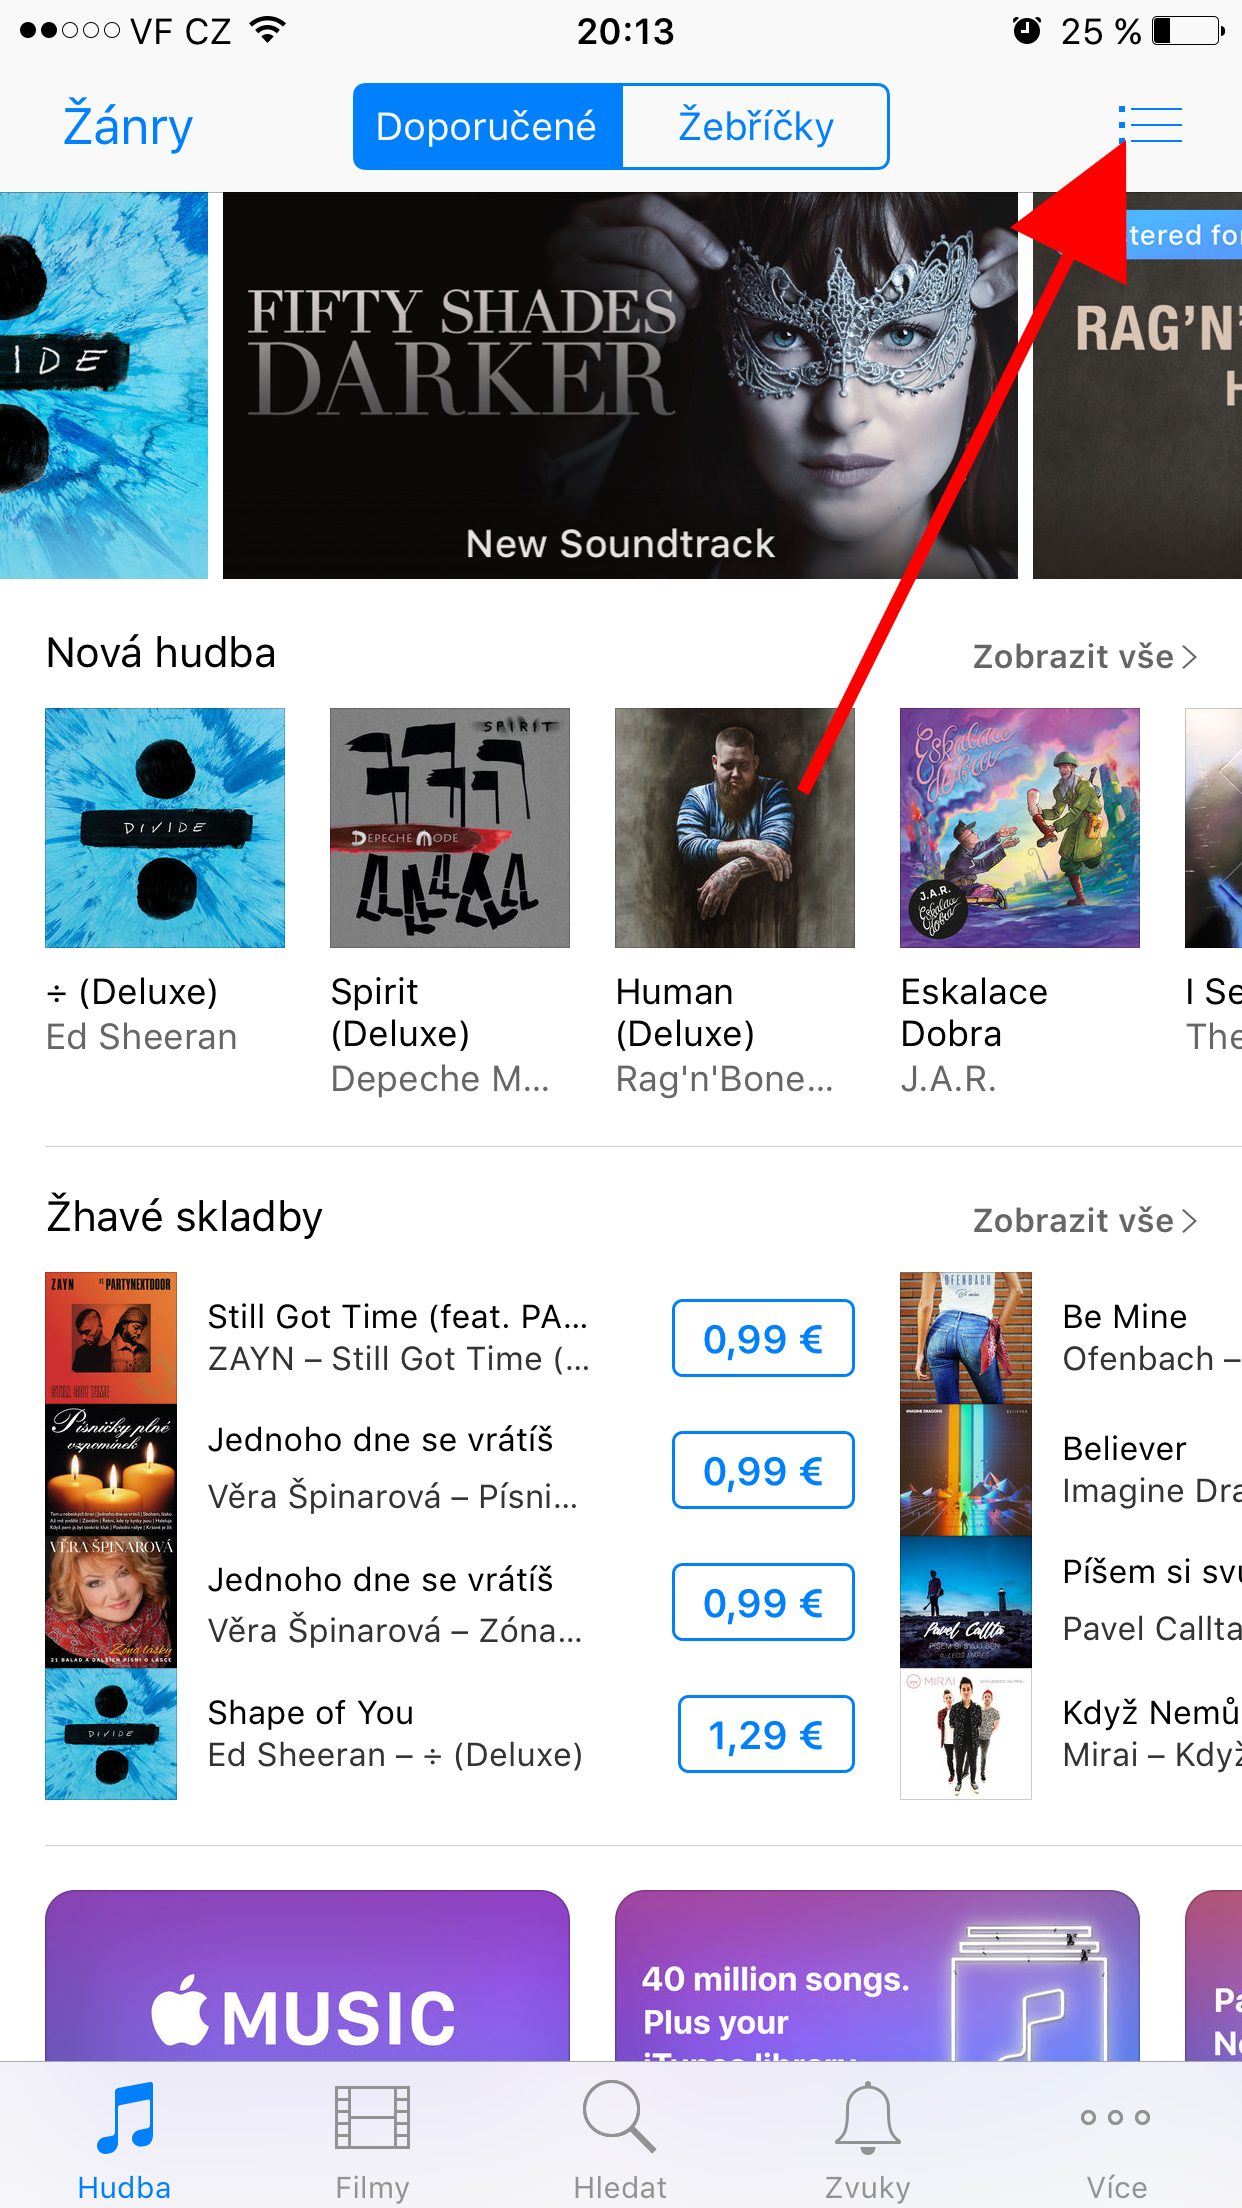This screenshot has height=2208, width=1242.
Task: Switch to the Doporučené segment
Action: coord(488,127)
